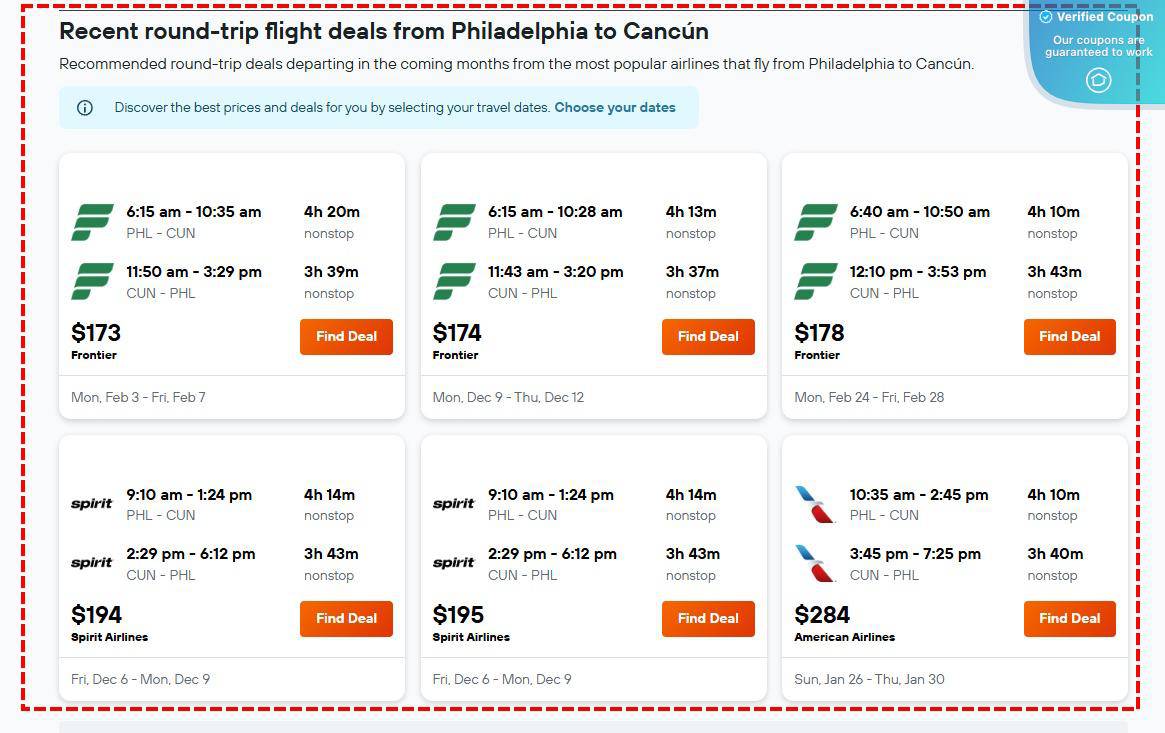Choose Find Deal for the $284 American Airlines fare

[1069, 619]
